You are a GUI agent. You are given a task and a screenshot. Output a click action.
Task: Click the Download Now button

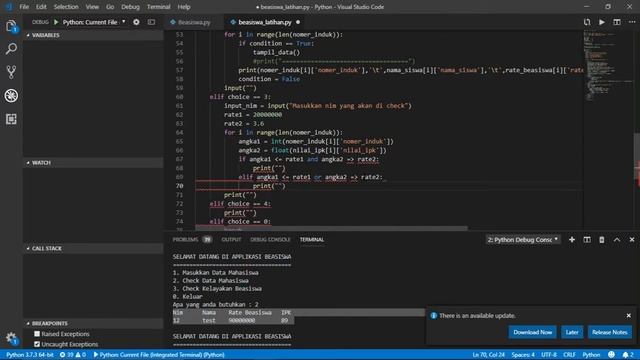532,332
